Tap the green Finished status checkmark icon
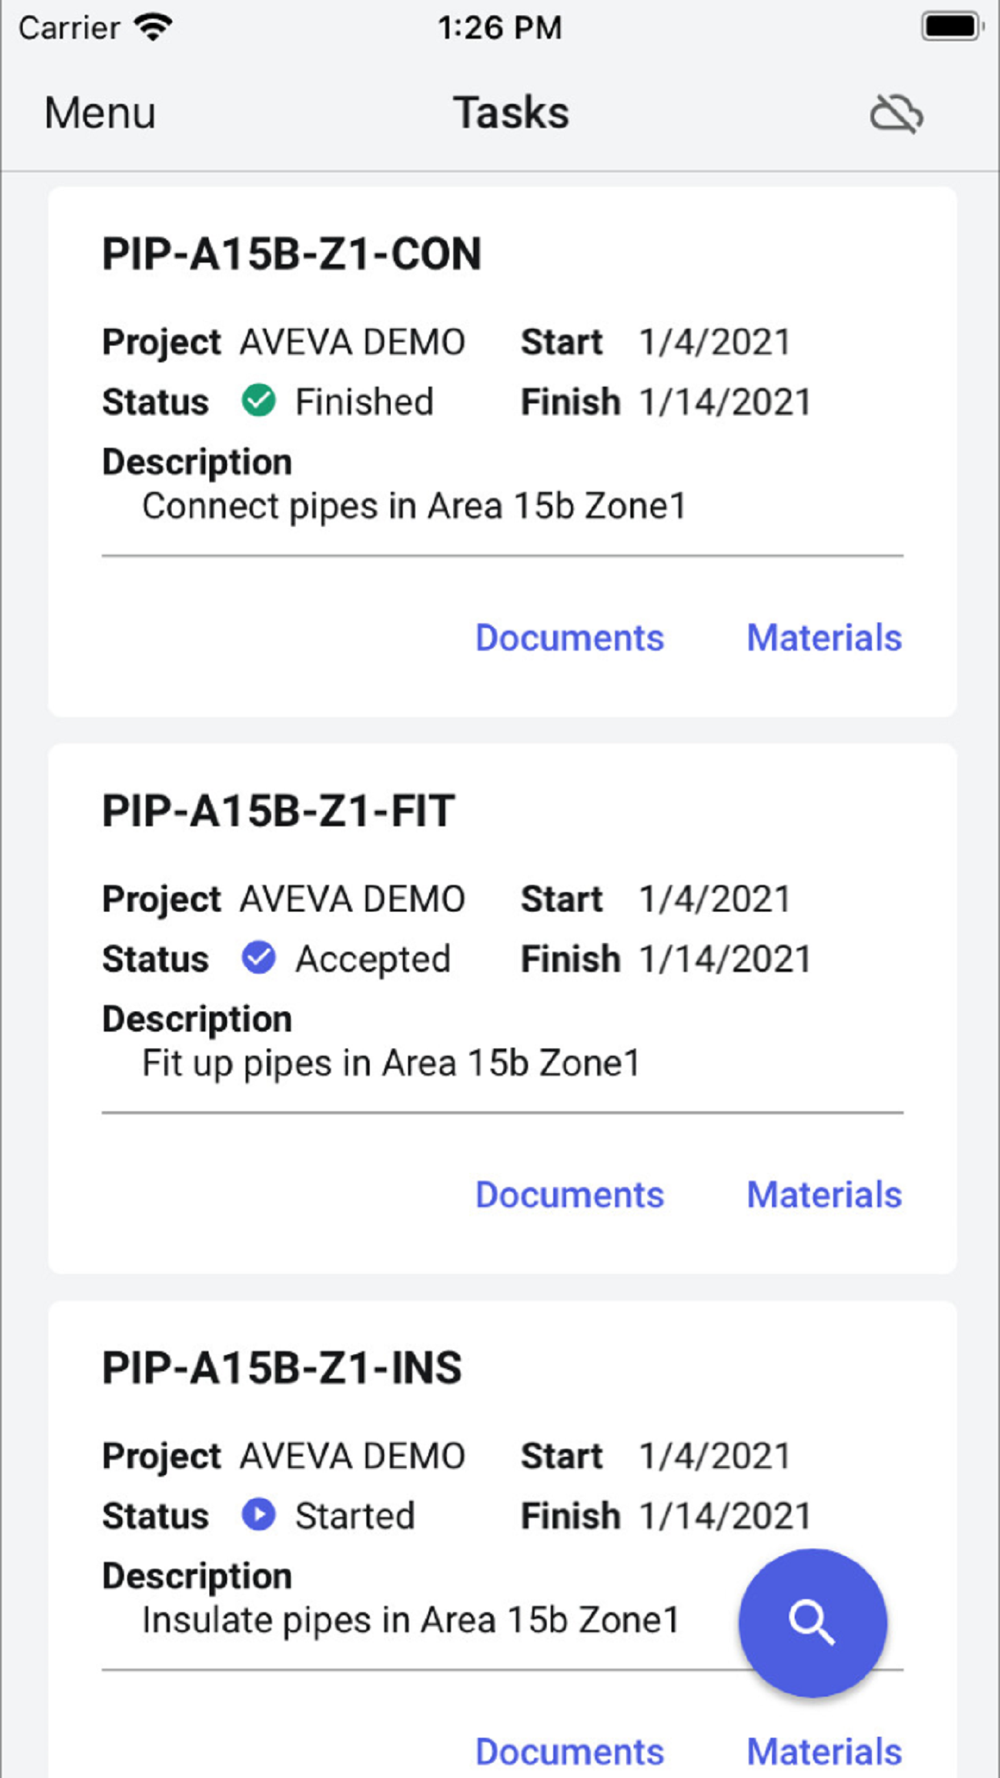The image size is (1000, 1778). coord(259,401)
